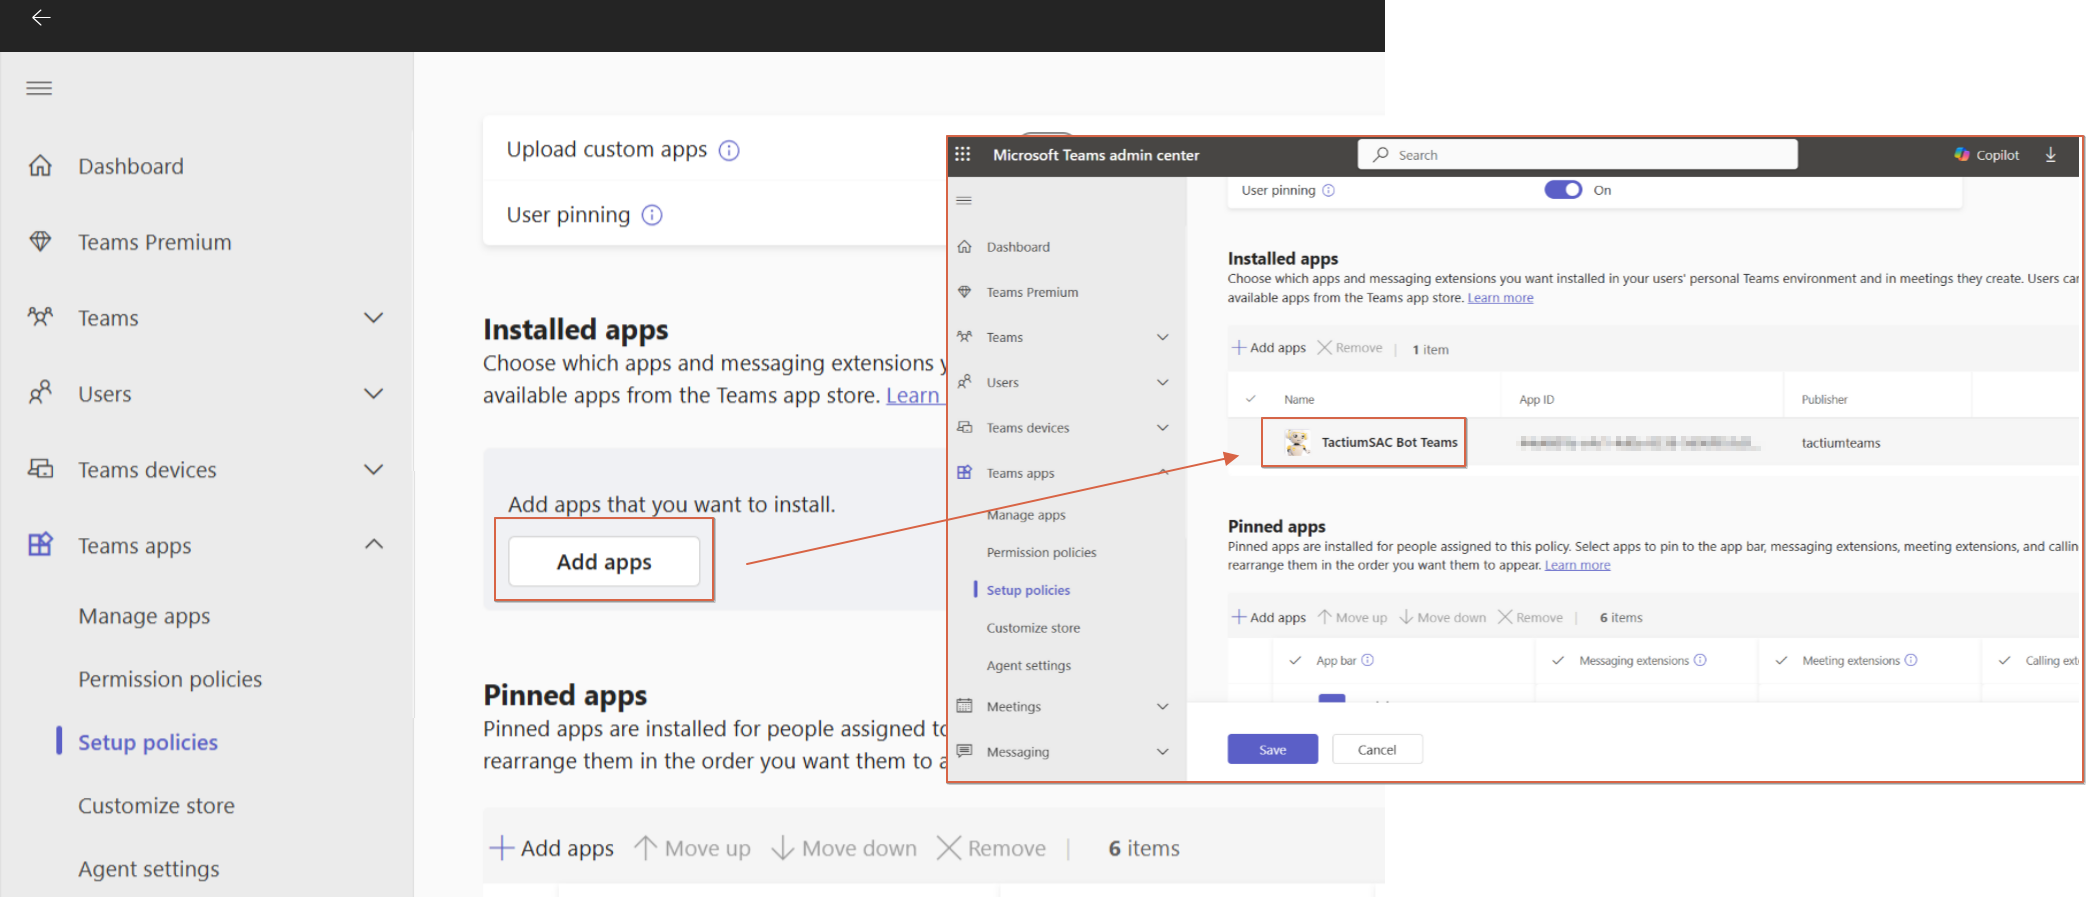Expand the Teams section in large sidebar
This screenshot has height=897, width=2099.
[x=373, y=318]
